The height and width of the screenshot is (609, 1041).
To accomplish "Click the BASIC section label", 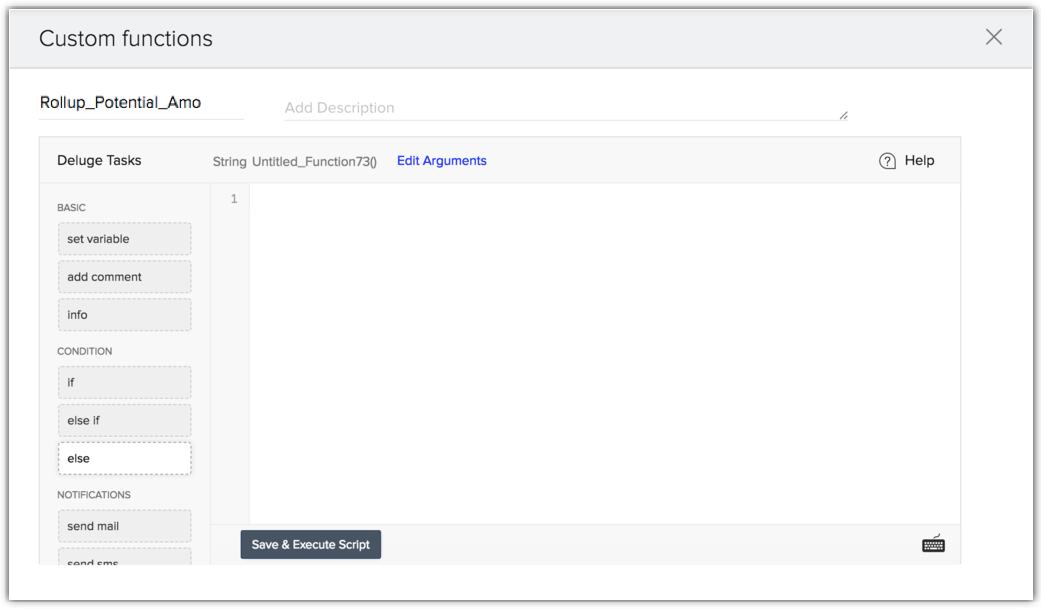I will [x=71, y=207].
